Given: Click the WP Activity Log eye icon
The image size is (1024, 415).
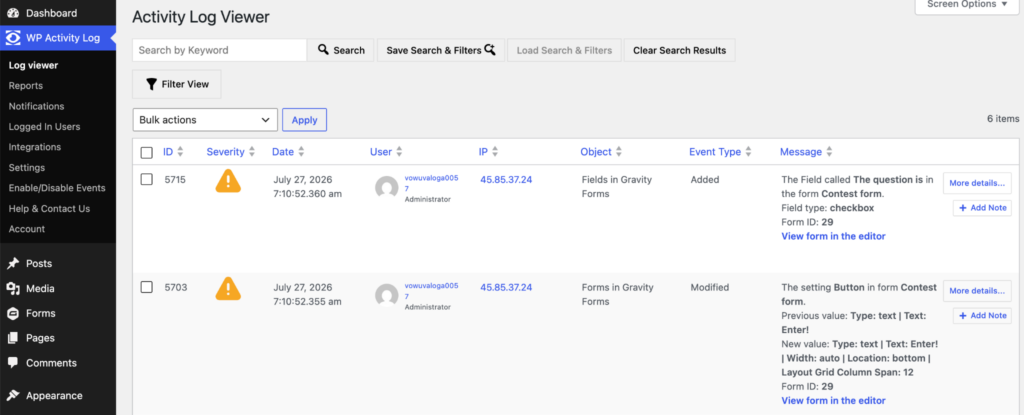Looking at the screenshot, I should (x=12, y=38).
